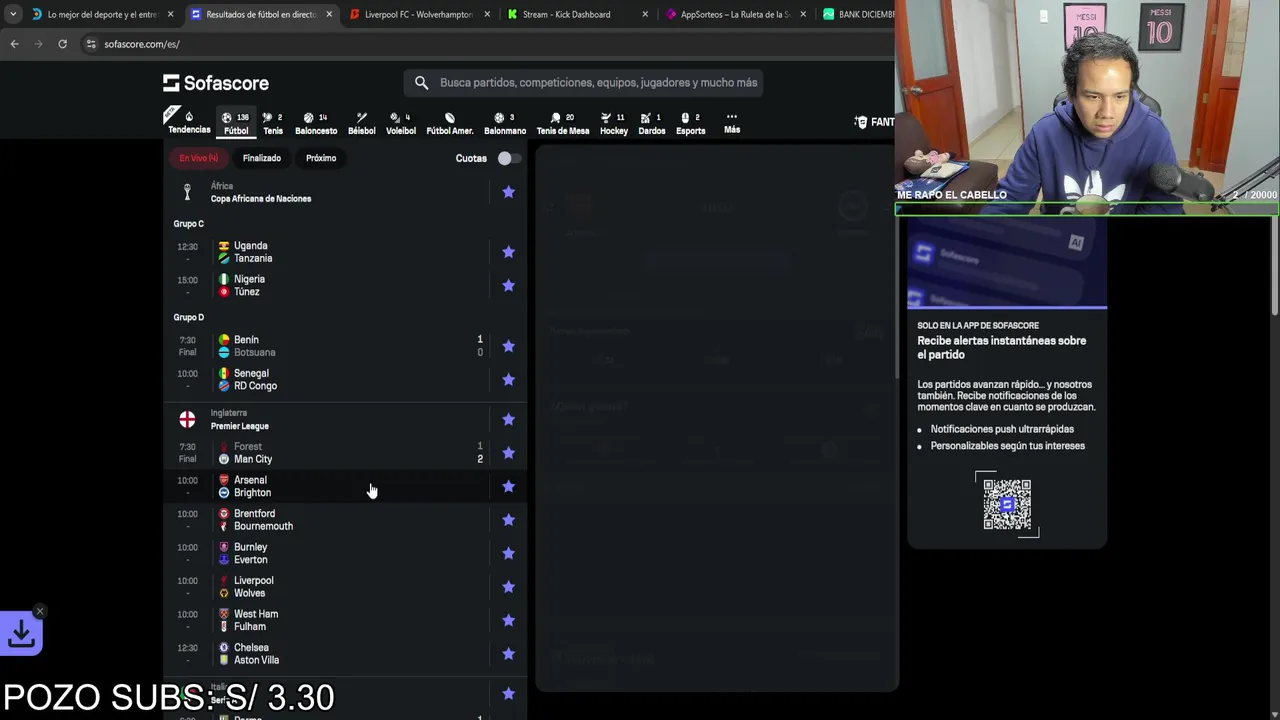Open the Balonmano sport category
The width and height of the screenshot is (1280, 720).
[x=505, y=123]
